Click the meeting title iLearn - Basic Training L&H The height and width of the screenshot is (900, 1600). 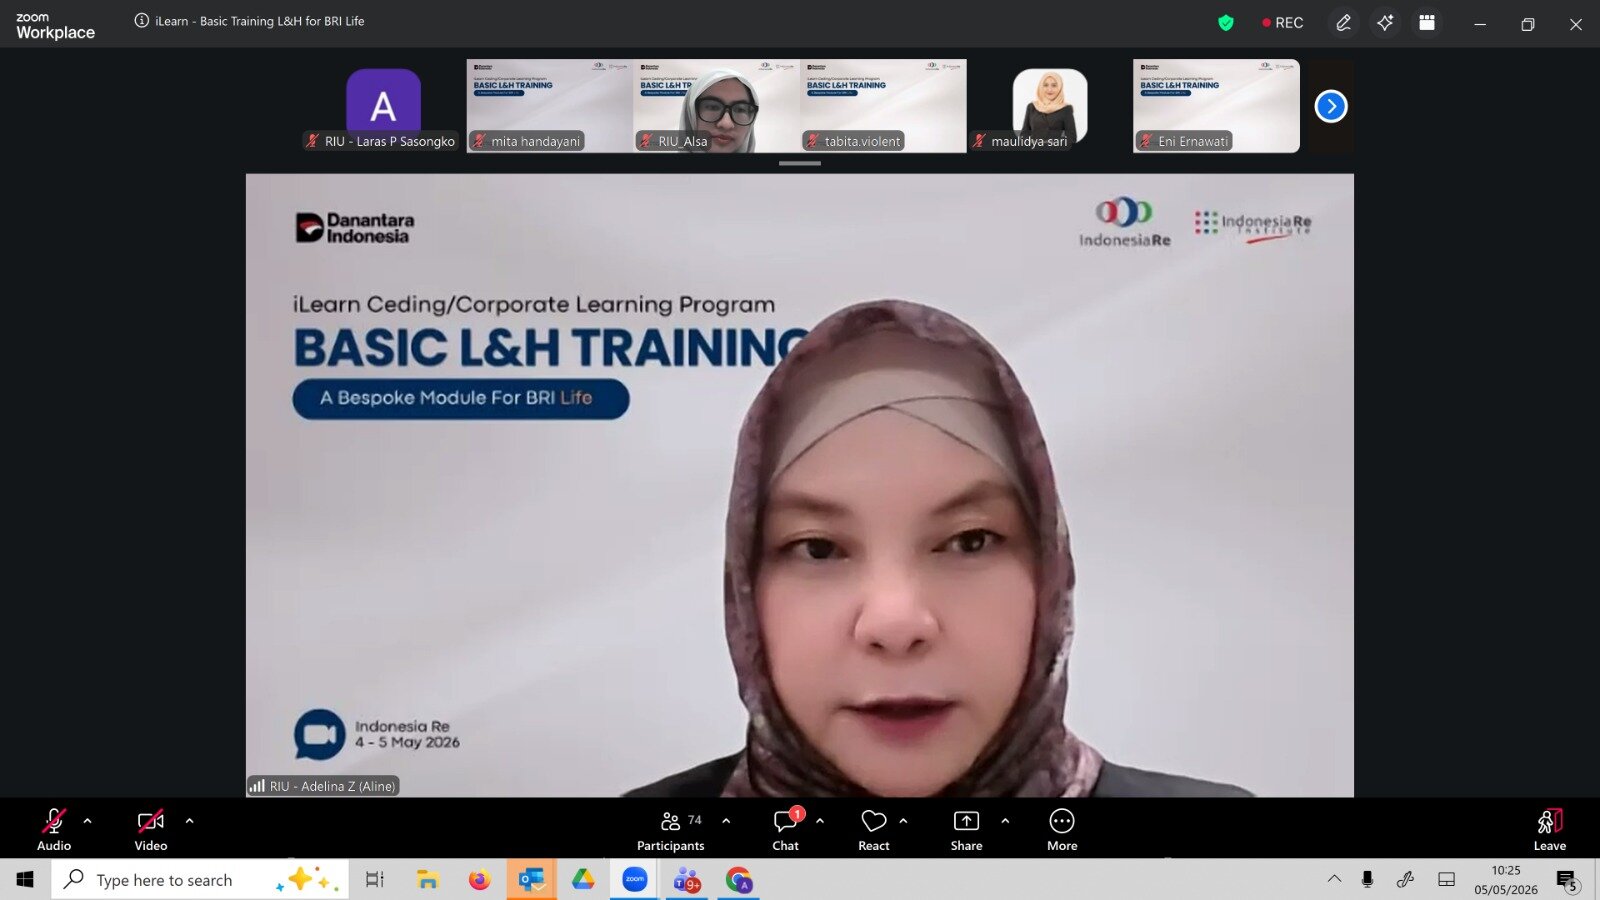click(x=260, y=21)
